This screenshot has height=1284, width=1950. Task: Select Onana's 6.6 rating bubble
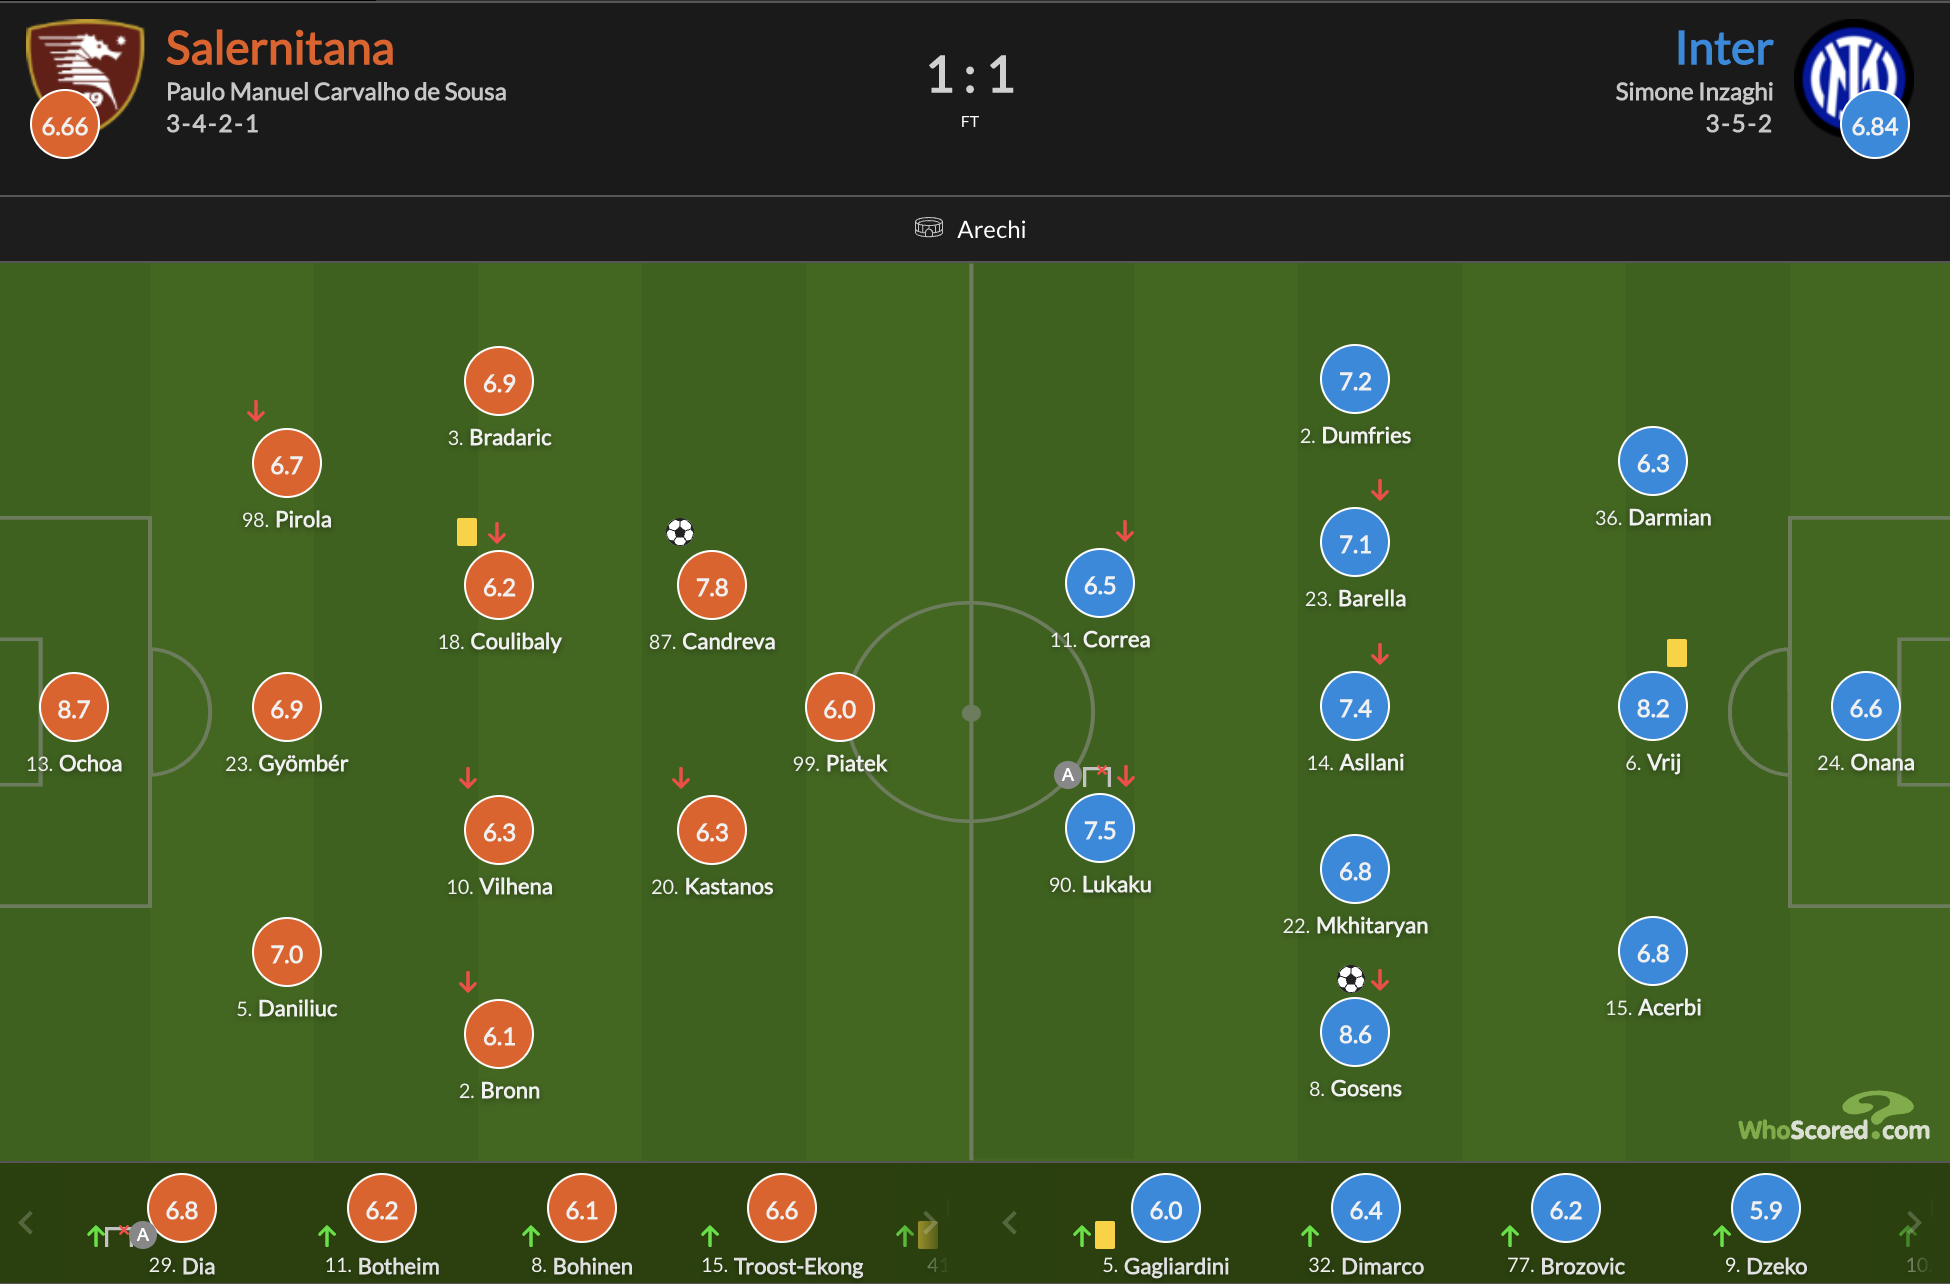coord(1866,707)
